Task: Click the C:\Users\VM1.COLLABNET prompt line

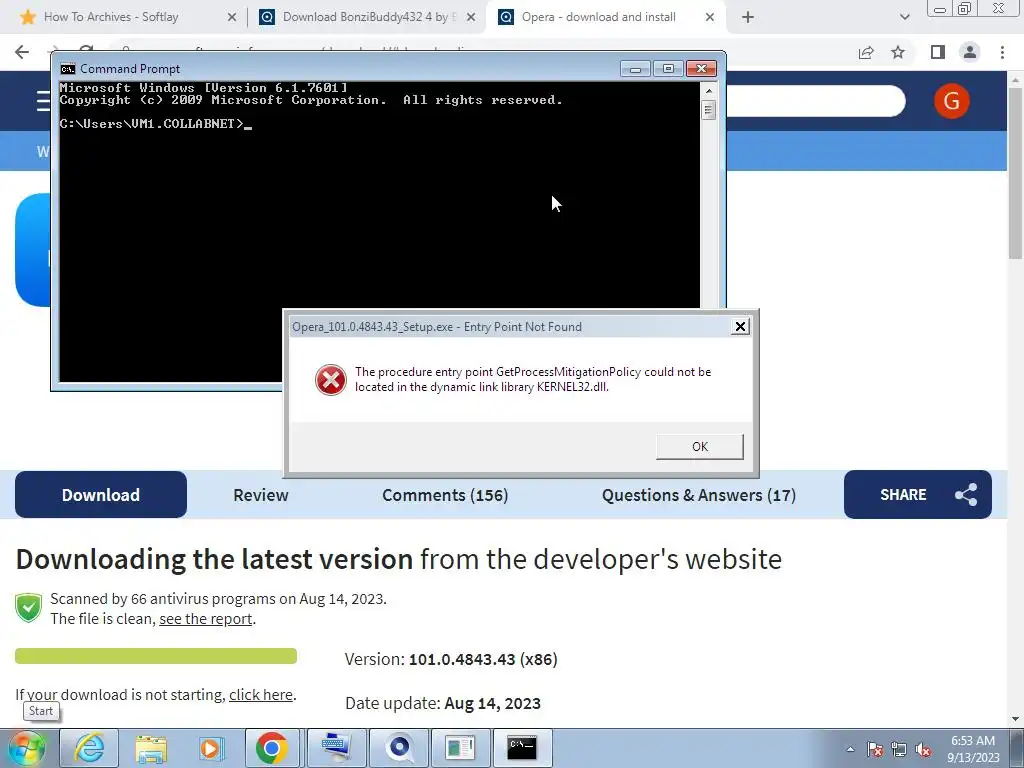Action: 155,123
